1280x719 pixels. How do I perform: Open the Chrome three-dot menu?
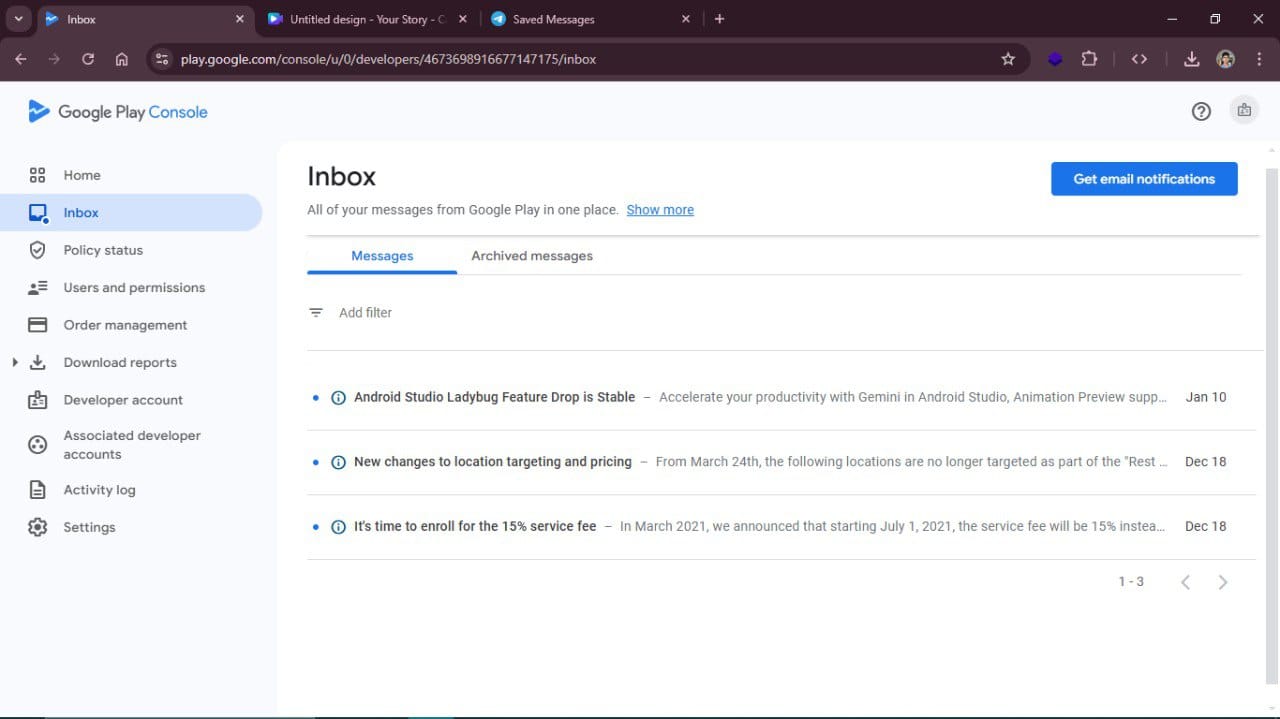point(1259,59)
